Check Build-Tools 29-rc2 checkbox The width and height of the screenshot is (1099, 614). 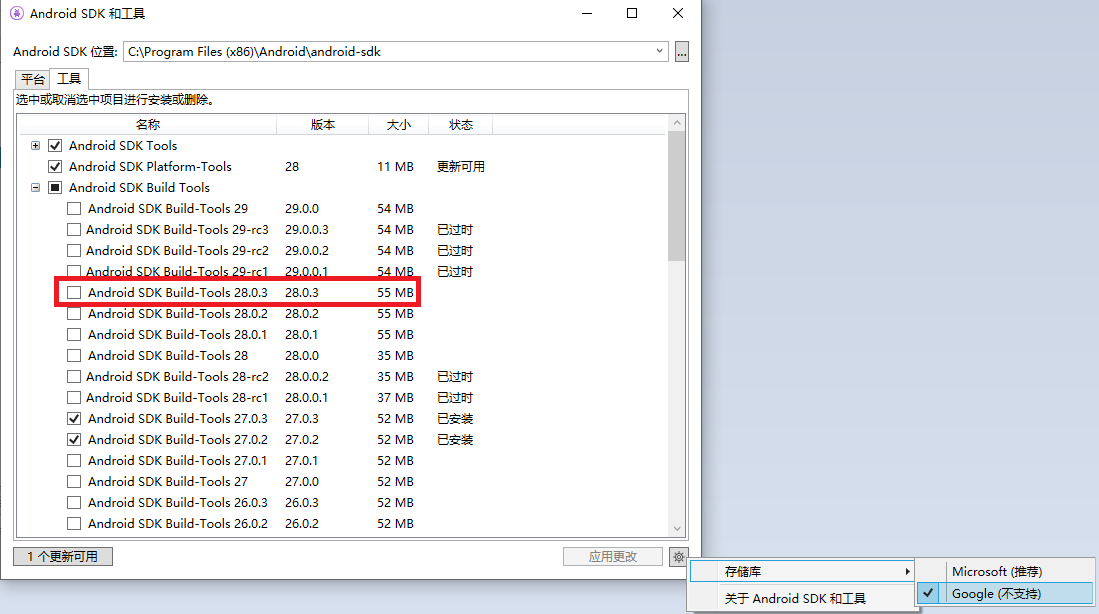click(x=74, y=251)
